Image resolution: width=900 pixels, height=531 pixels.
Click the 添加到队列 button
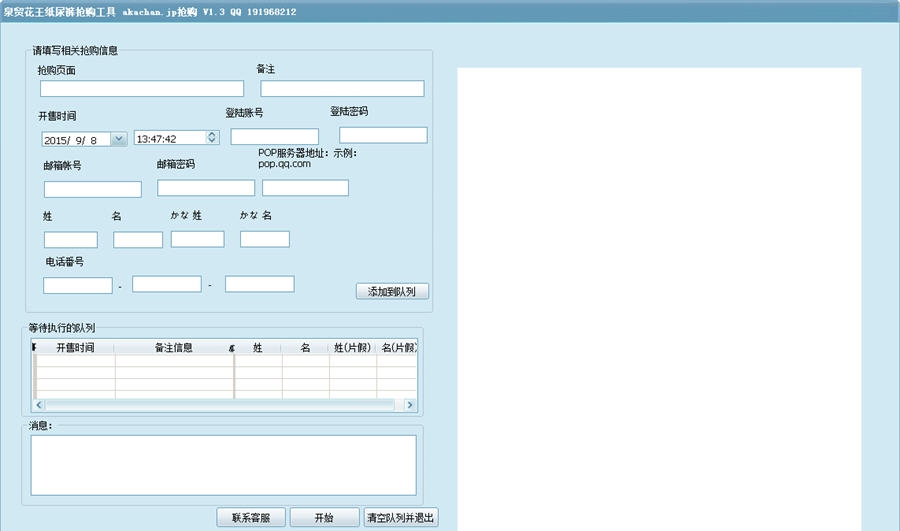pos(392,291)
